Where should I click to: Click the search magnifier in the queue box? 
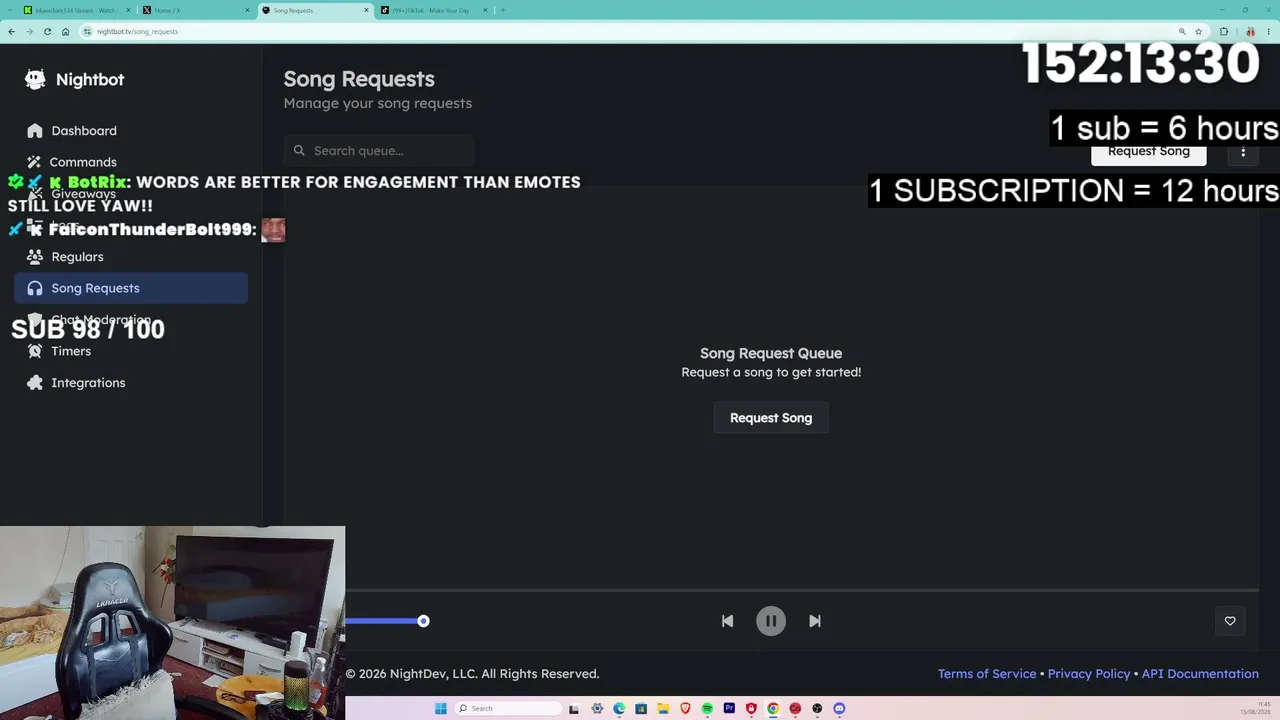coord(299,151)
